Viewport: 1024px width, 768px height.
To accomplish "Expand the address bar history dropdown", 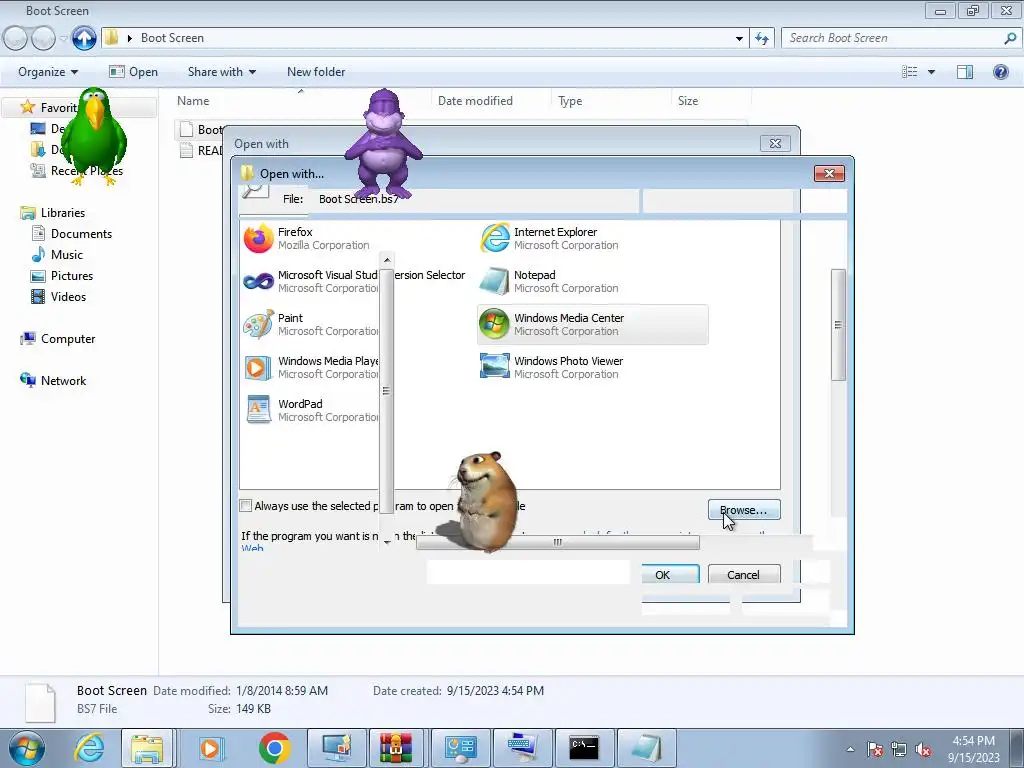I will tap(739, 38).
